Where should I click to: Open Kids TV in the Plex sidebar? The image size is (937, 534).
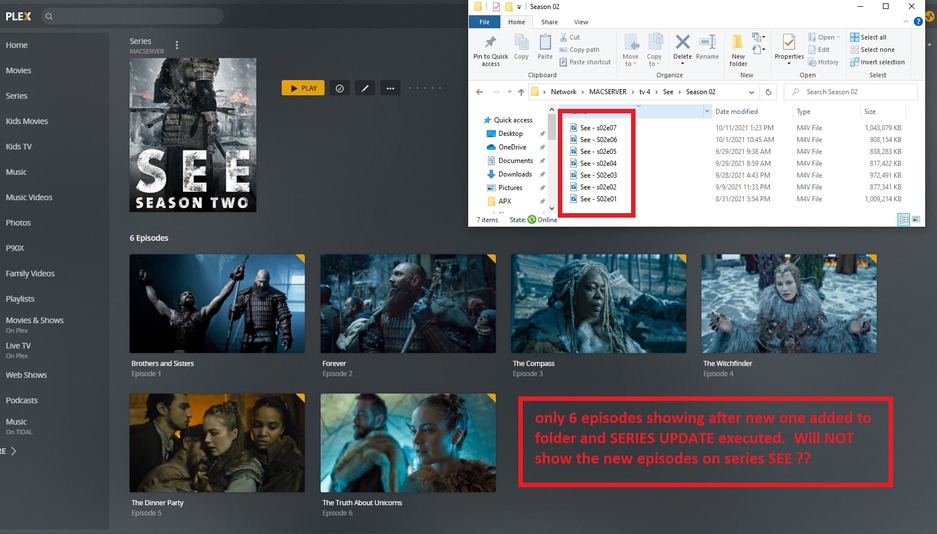coord(19,146)
